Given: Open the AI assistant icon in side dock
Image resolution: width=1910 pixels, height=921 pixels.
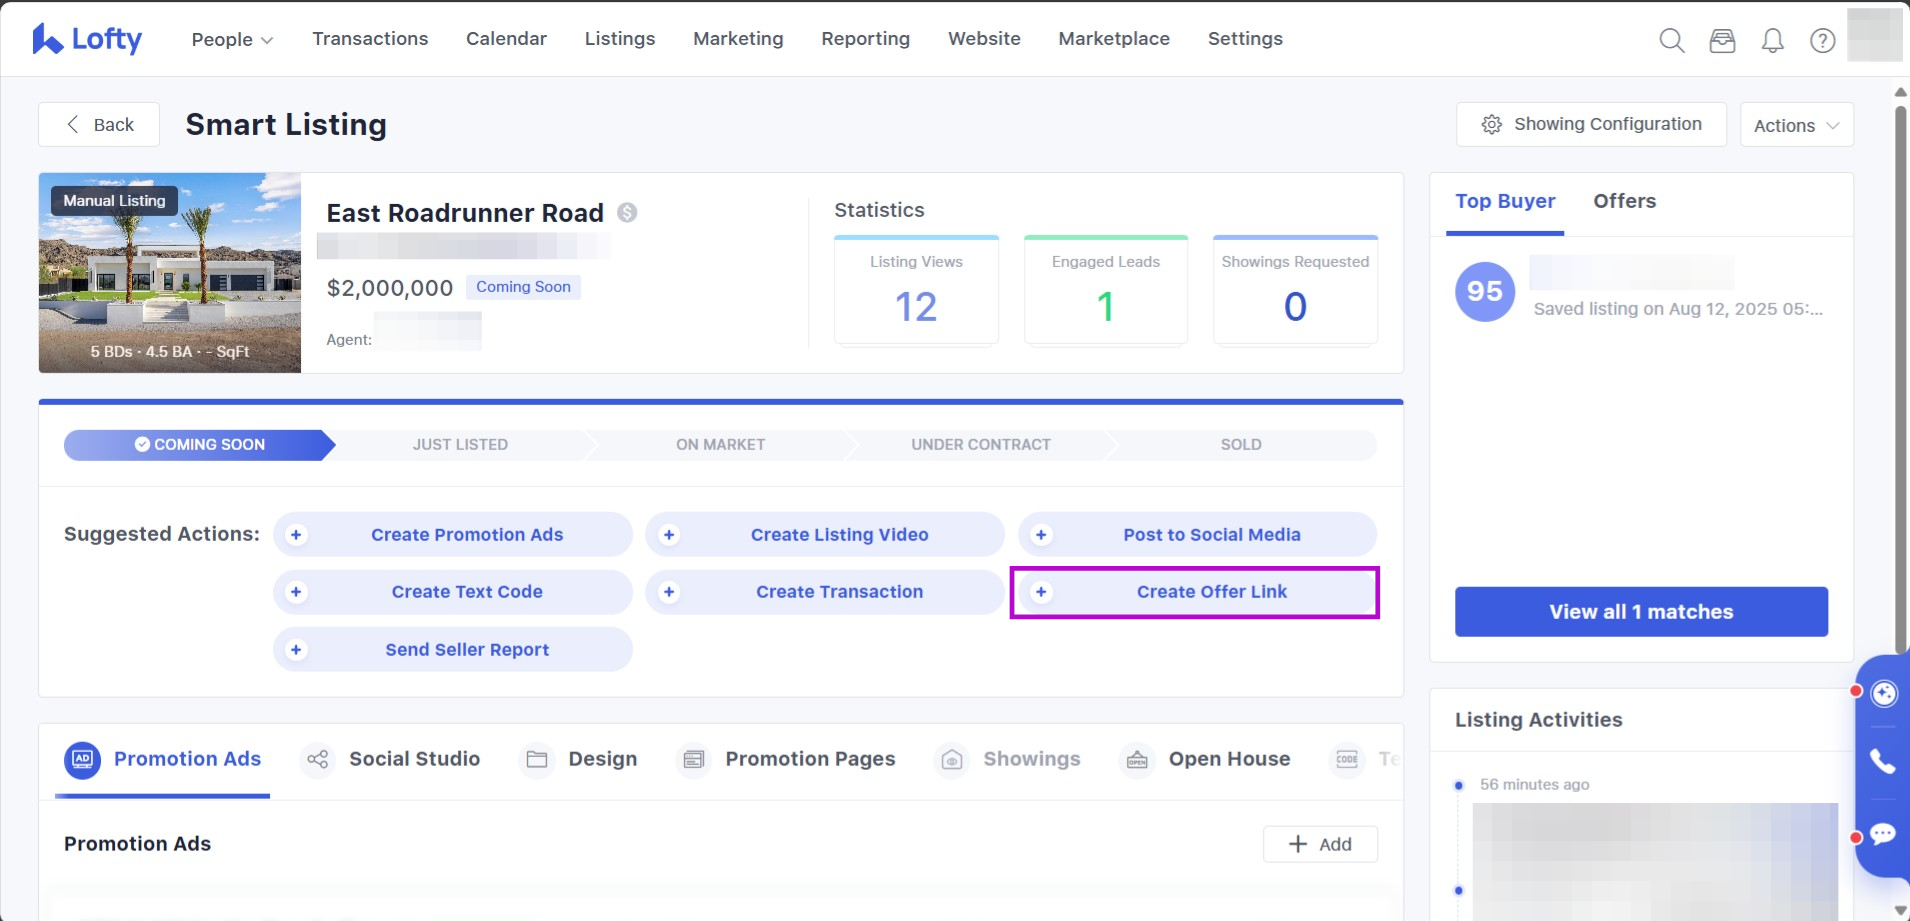Looking at the screenshot, I should point(1884,693).
